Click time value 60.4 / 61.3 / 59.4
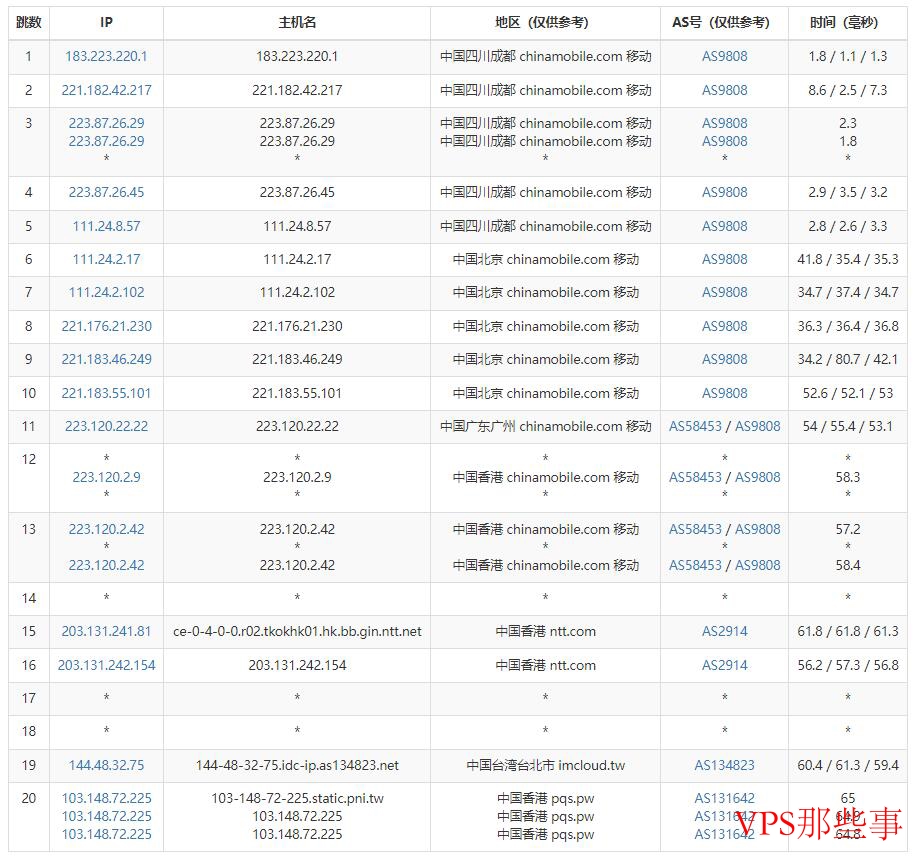The image size is (914, 856). point(848,766)
